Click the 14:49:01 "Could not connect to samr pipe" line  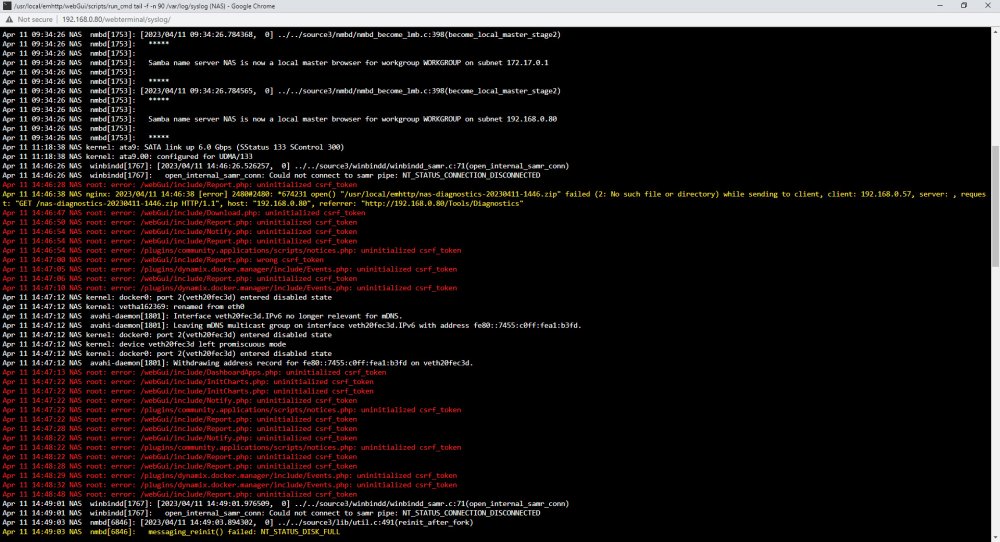[271, 513]
